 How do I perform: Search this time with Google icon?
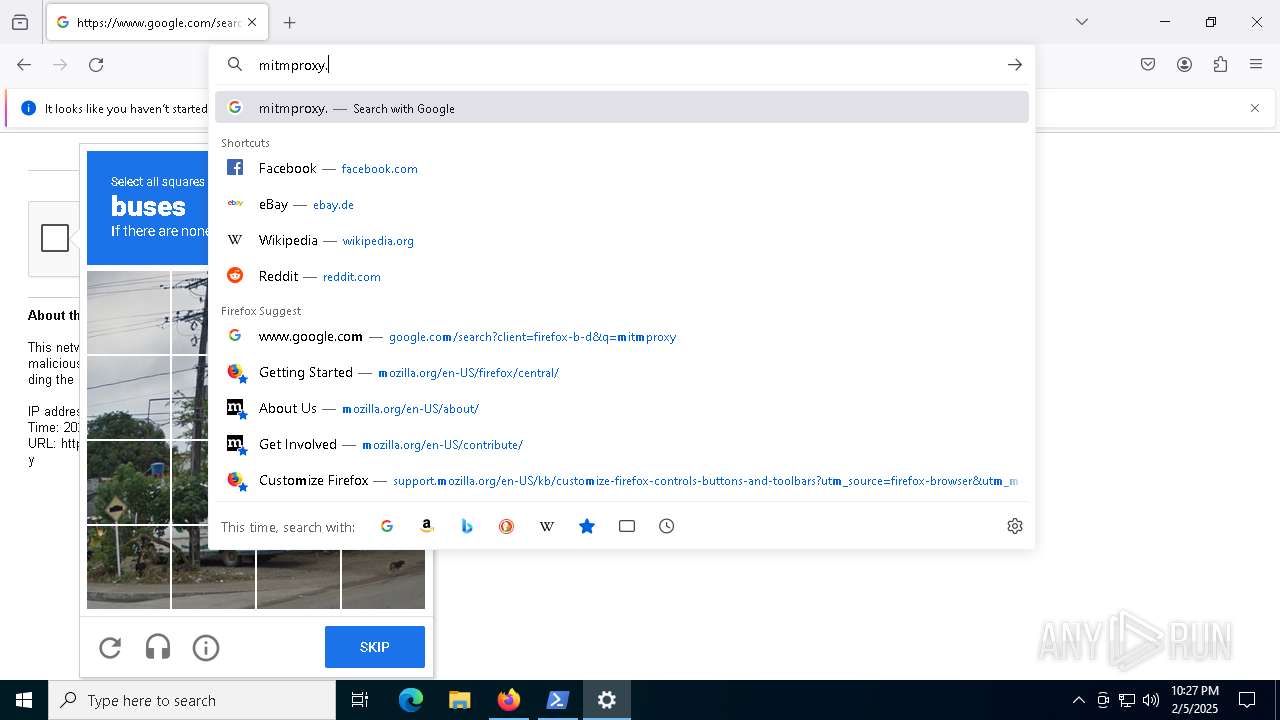tap(387, 526)
